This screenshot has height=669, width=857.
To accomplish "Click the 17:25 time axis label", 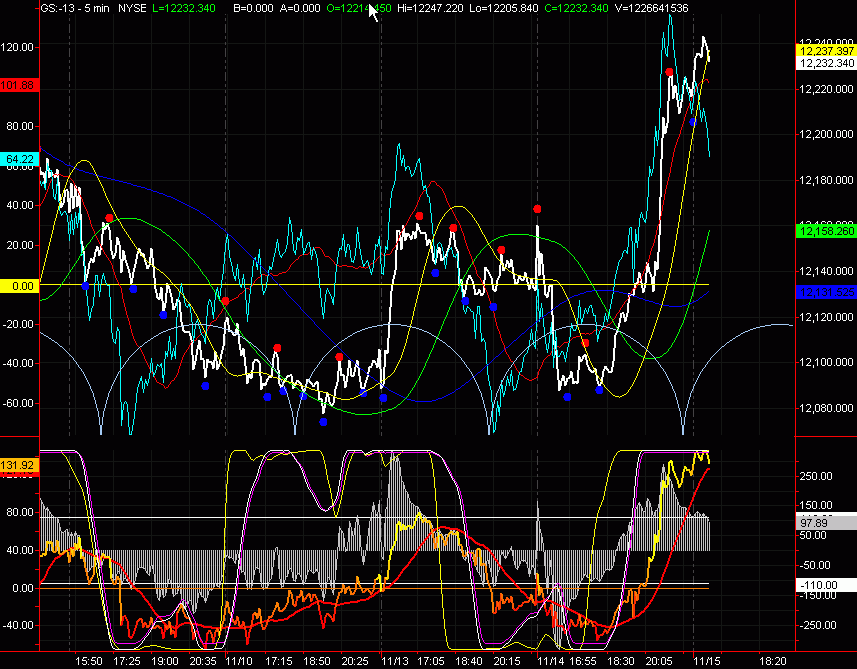I will [x=127, y=661].
